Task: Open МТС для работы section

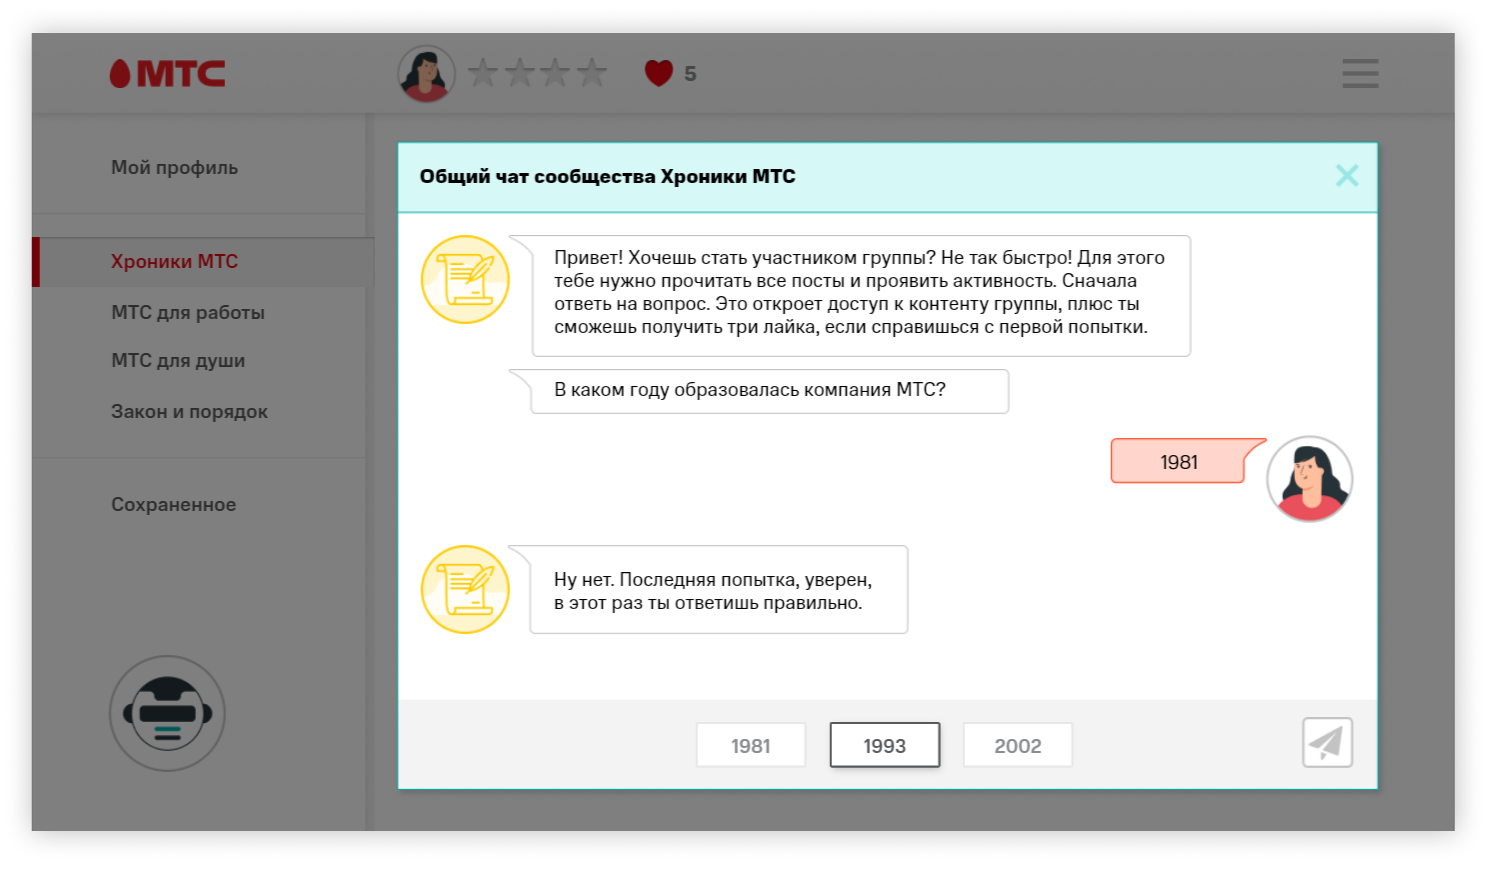Action: tap(188, 312)
